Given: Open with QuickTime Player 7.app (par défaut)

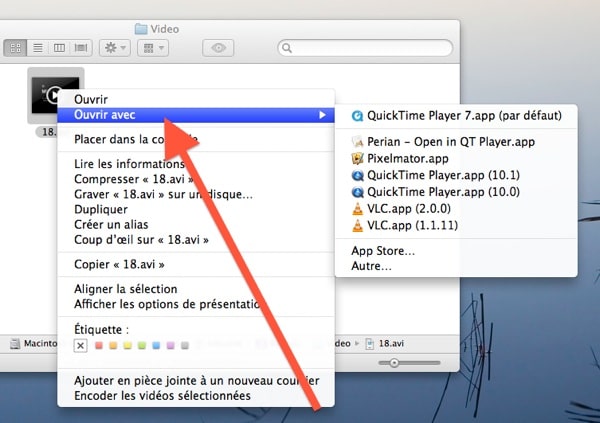Looking at the screenshot, I should (x=456, y=116).
